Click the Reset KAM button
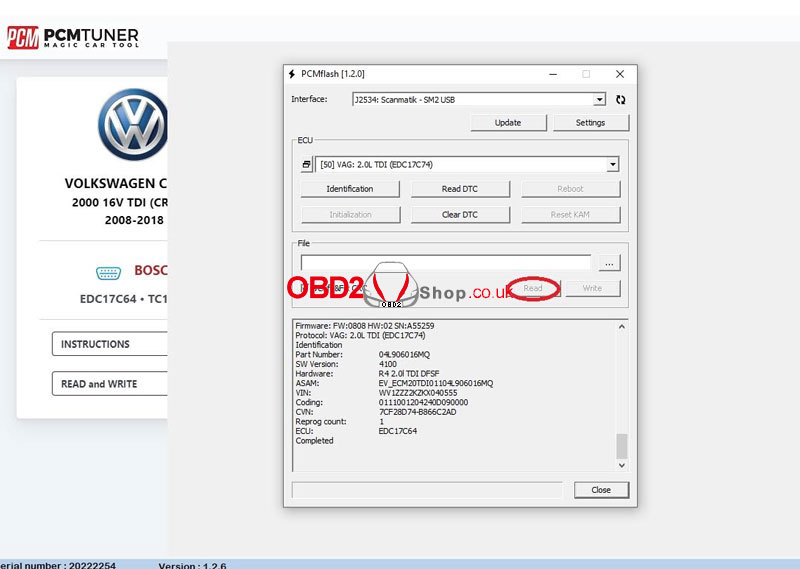 click(570, 215)
